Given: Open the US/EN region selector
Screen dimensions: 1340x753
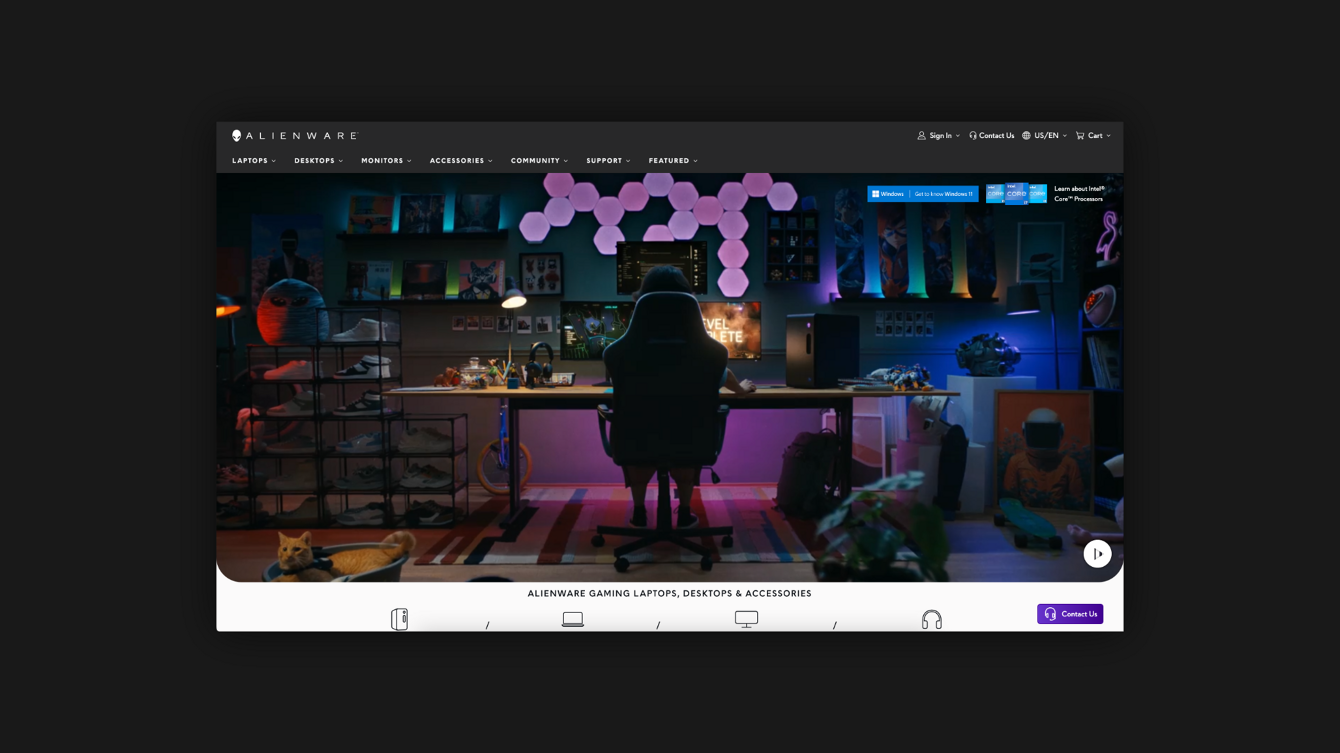Looking at the screenshot, I should pyautogui.click(x=1045, y=136).
